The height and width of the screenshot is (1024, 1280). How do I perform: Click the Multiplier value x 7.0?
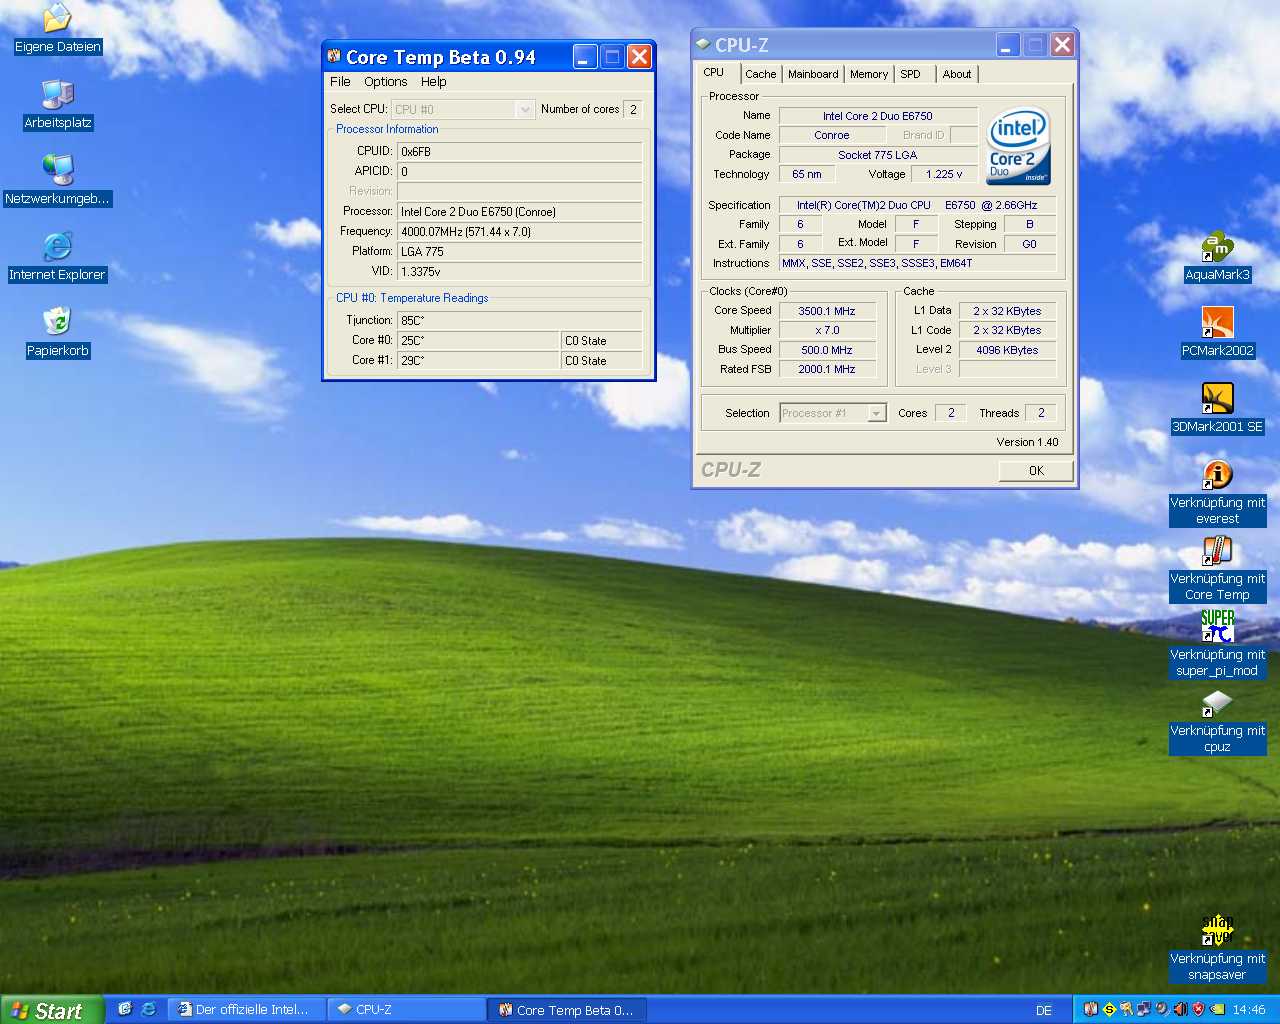[827, 330]
